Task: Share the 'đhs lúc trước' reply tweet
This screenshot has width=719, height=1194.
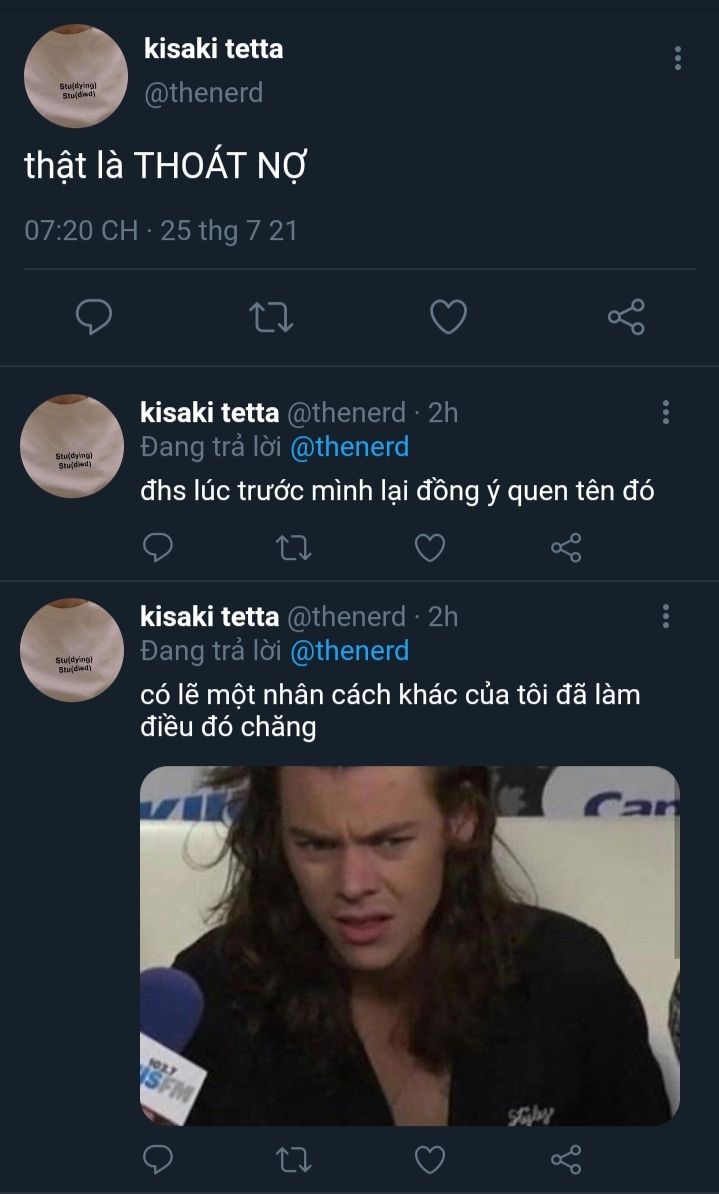Action: [566, 546]
